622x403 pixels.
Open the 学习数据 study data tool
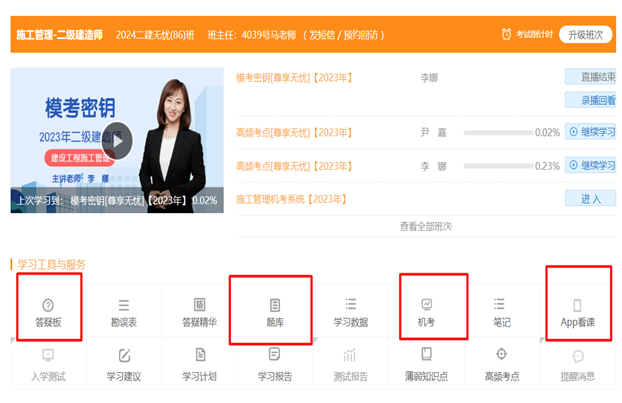(351, 313)
